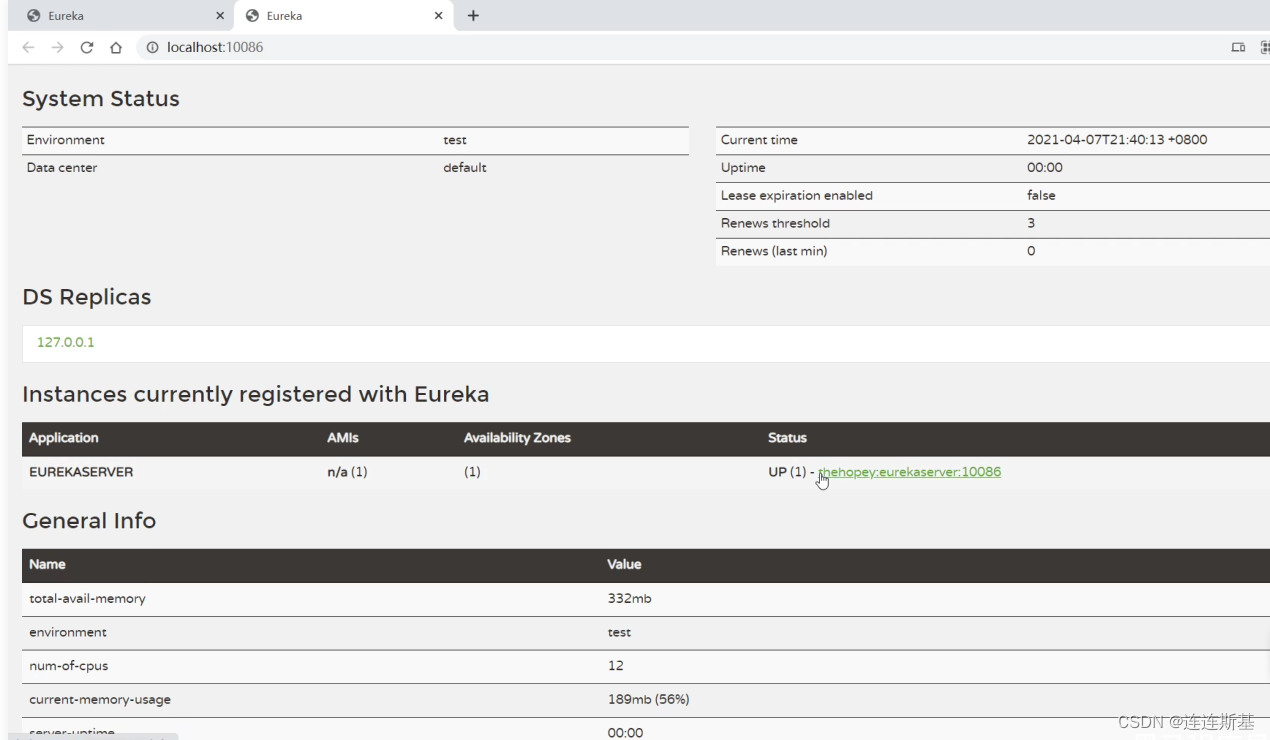Click the Renews threshold label

pyautogui.click(x=775, y=224)
